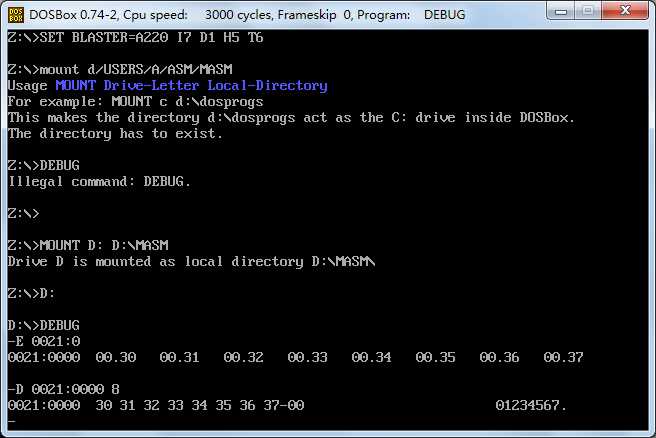Click the empty 'Z:\>' prompt line
The width and height of the screenshot is (656, 438).
[x=23, y=213]
